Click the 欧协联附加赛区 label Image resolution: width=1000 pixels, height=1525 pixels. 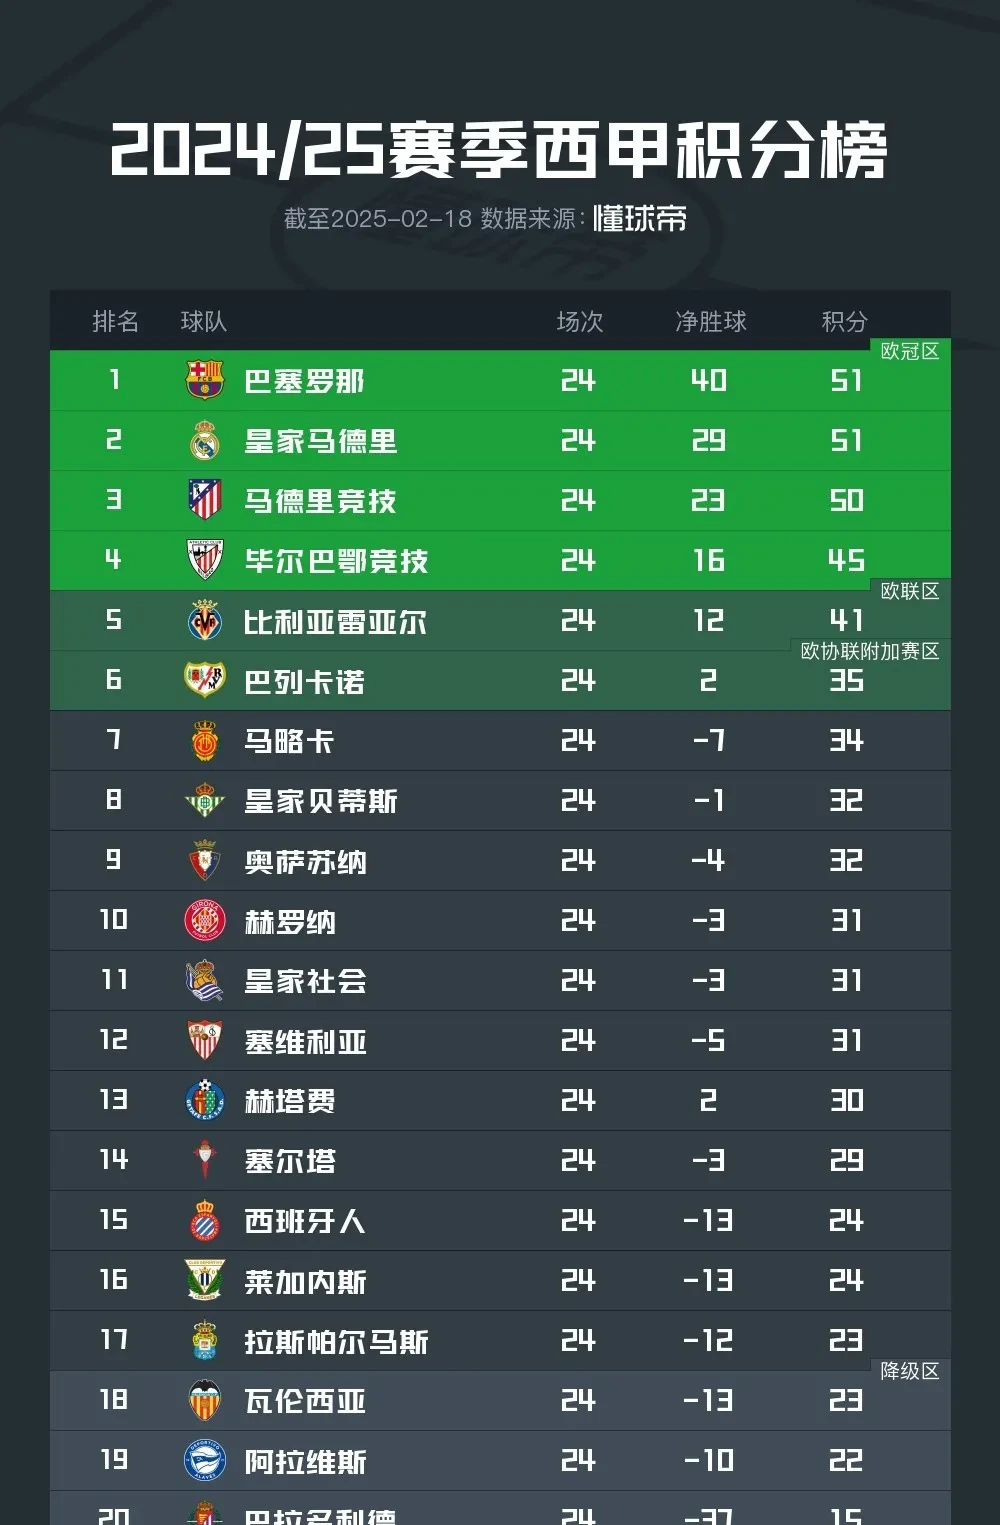click(870, 651)
